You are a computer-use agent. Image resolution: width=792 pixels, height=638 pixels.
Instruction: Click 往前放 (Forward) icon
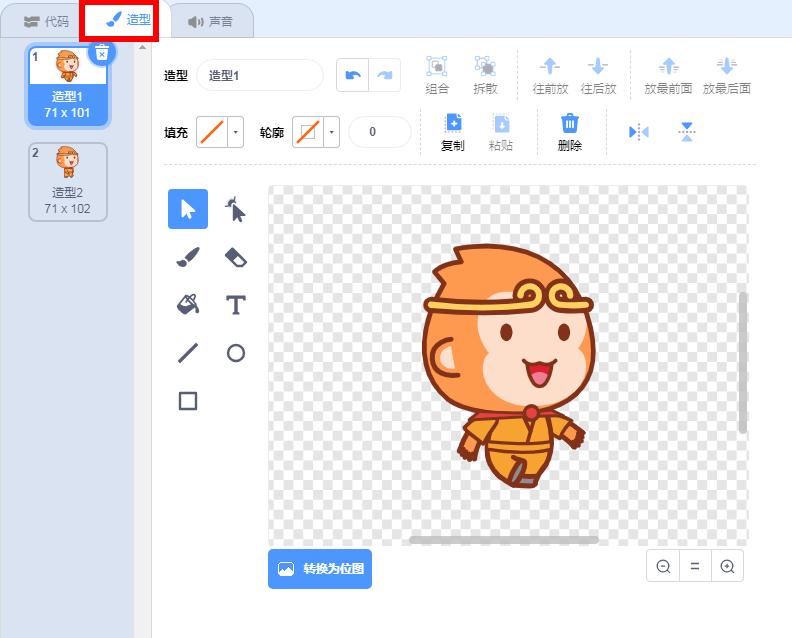click(x=550, y=66)
